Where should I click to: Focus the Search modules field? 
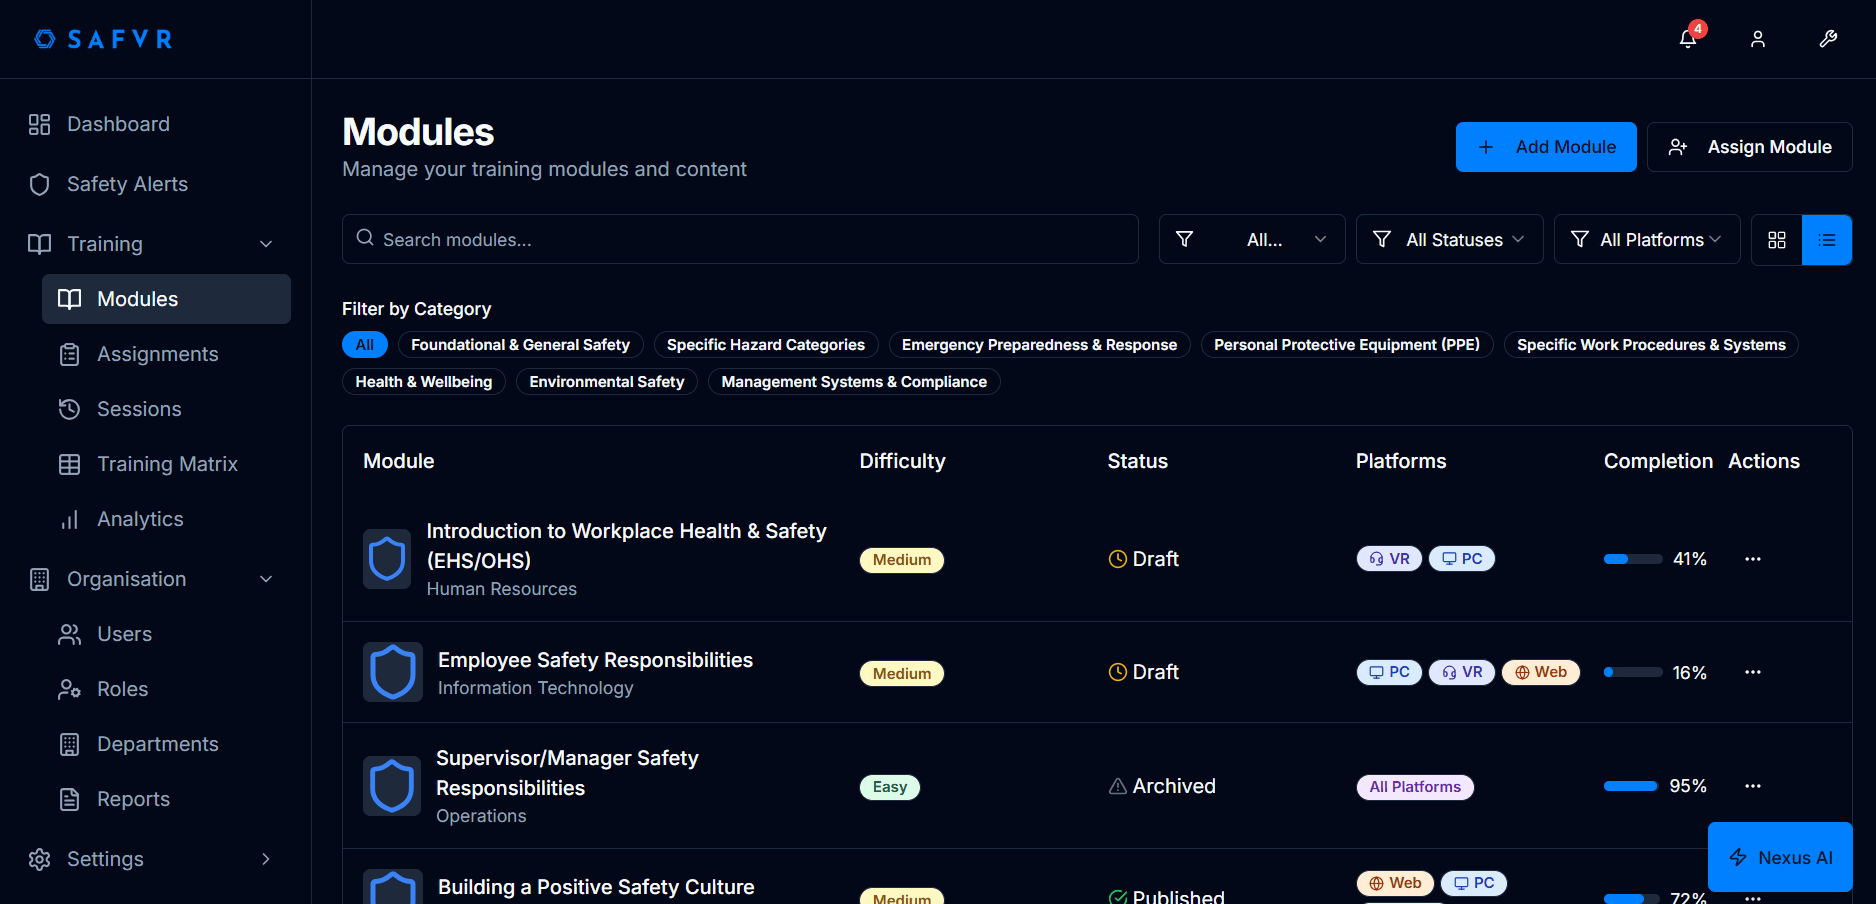coord(740,239)
